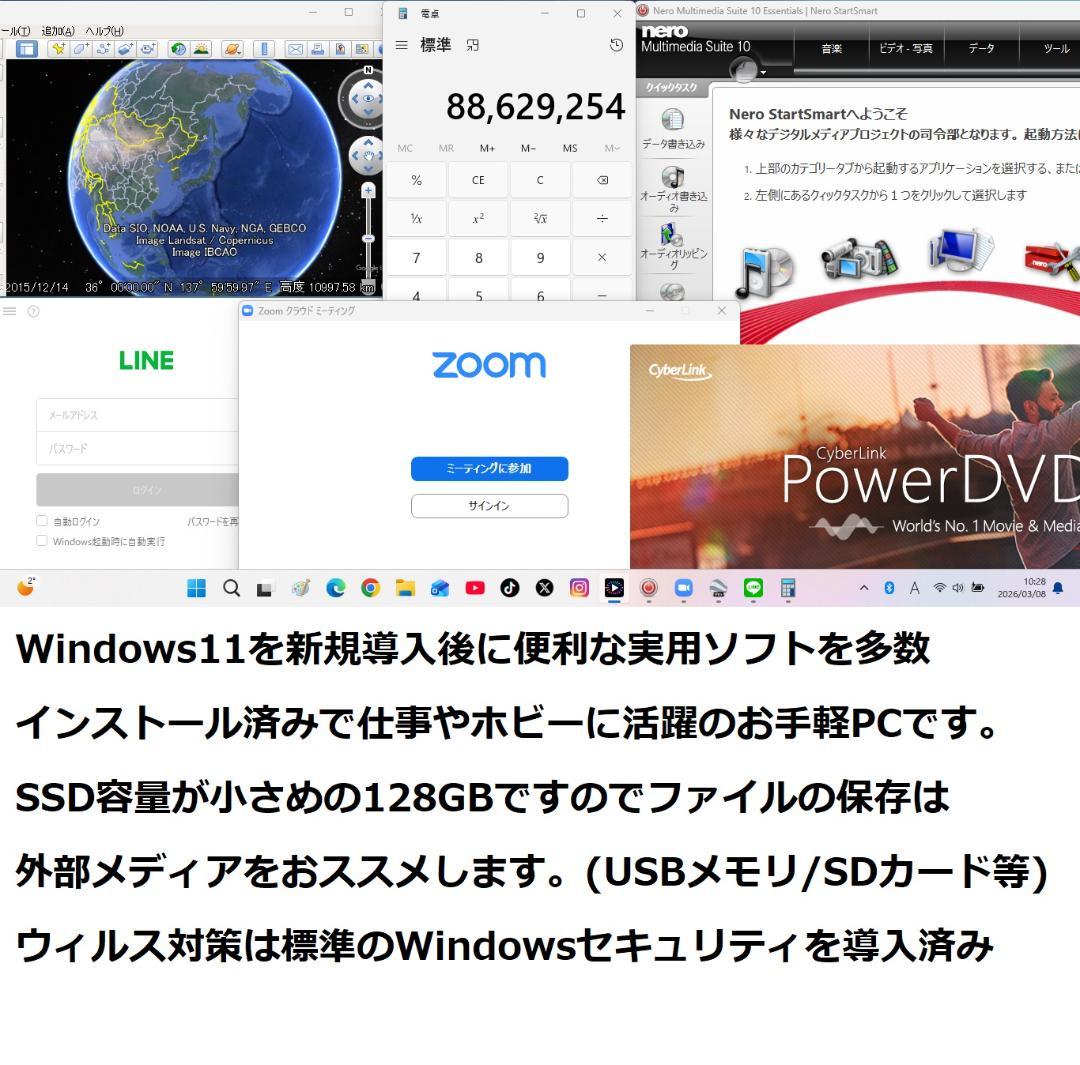
Task: Click the CE key in calculator
Action: (x=478, y=180)
